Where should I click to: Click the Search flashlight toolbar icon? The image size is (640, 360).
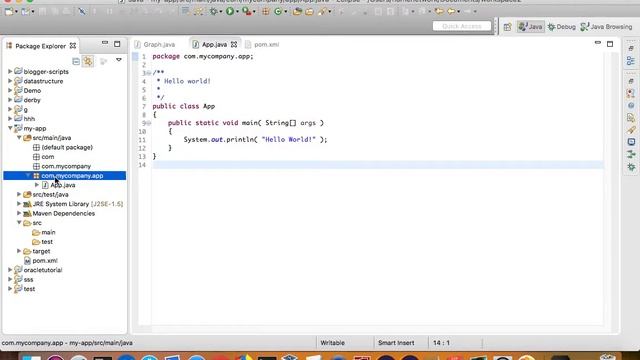(x=322, y=11)
